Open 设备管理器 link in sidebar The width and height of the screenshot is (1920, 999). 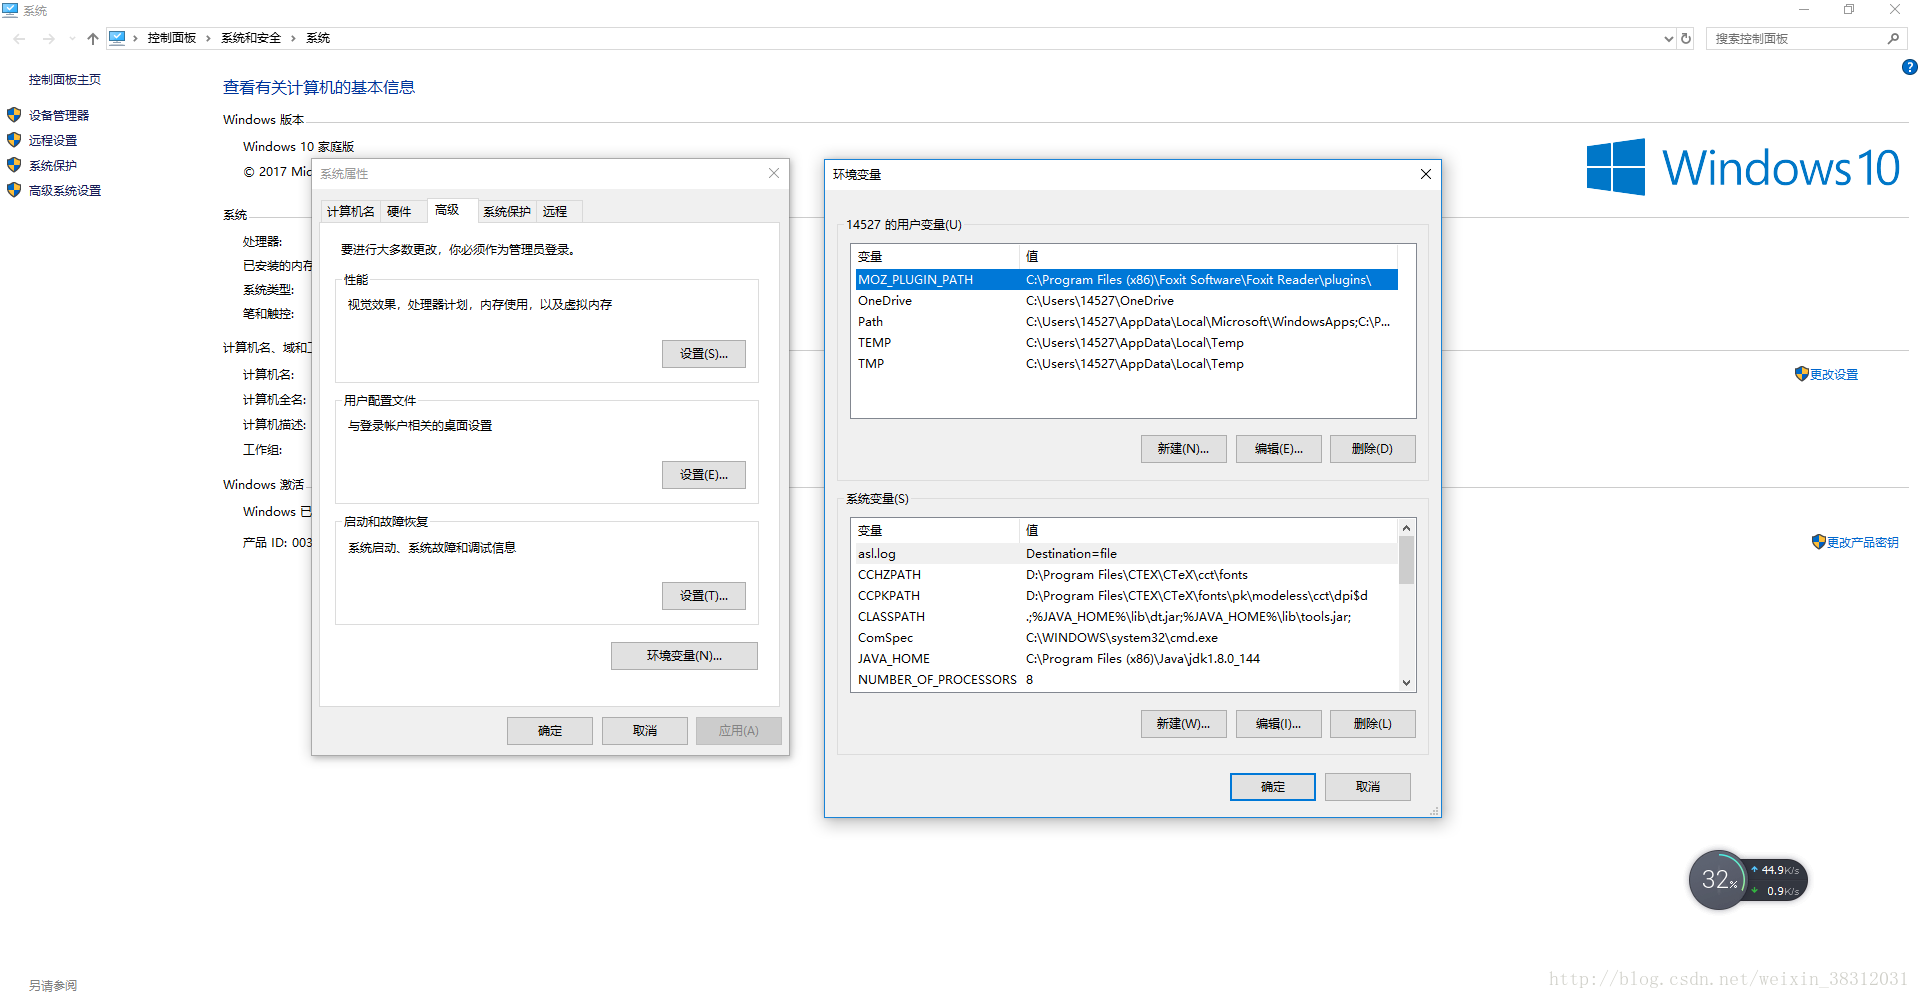(x=59, y=116)
